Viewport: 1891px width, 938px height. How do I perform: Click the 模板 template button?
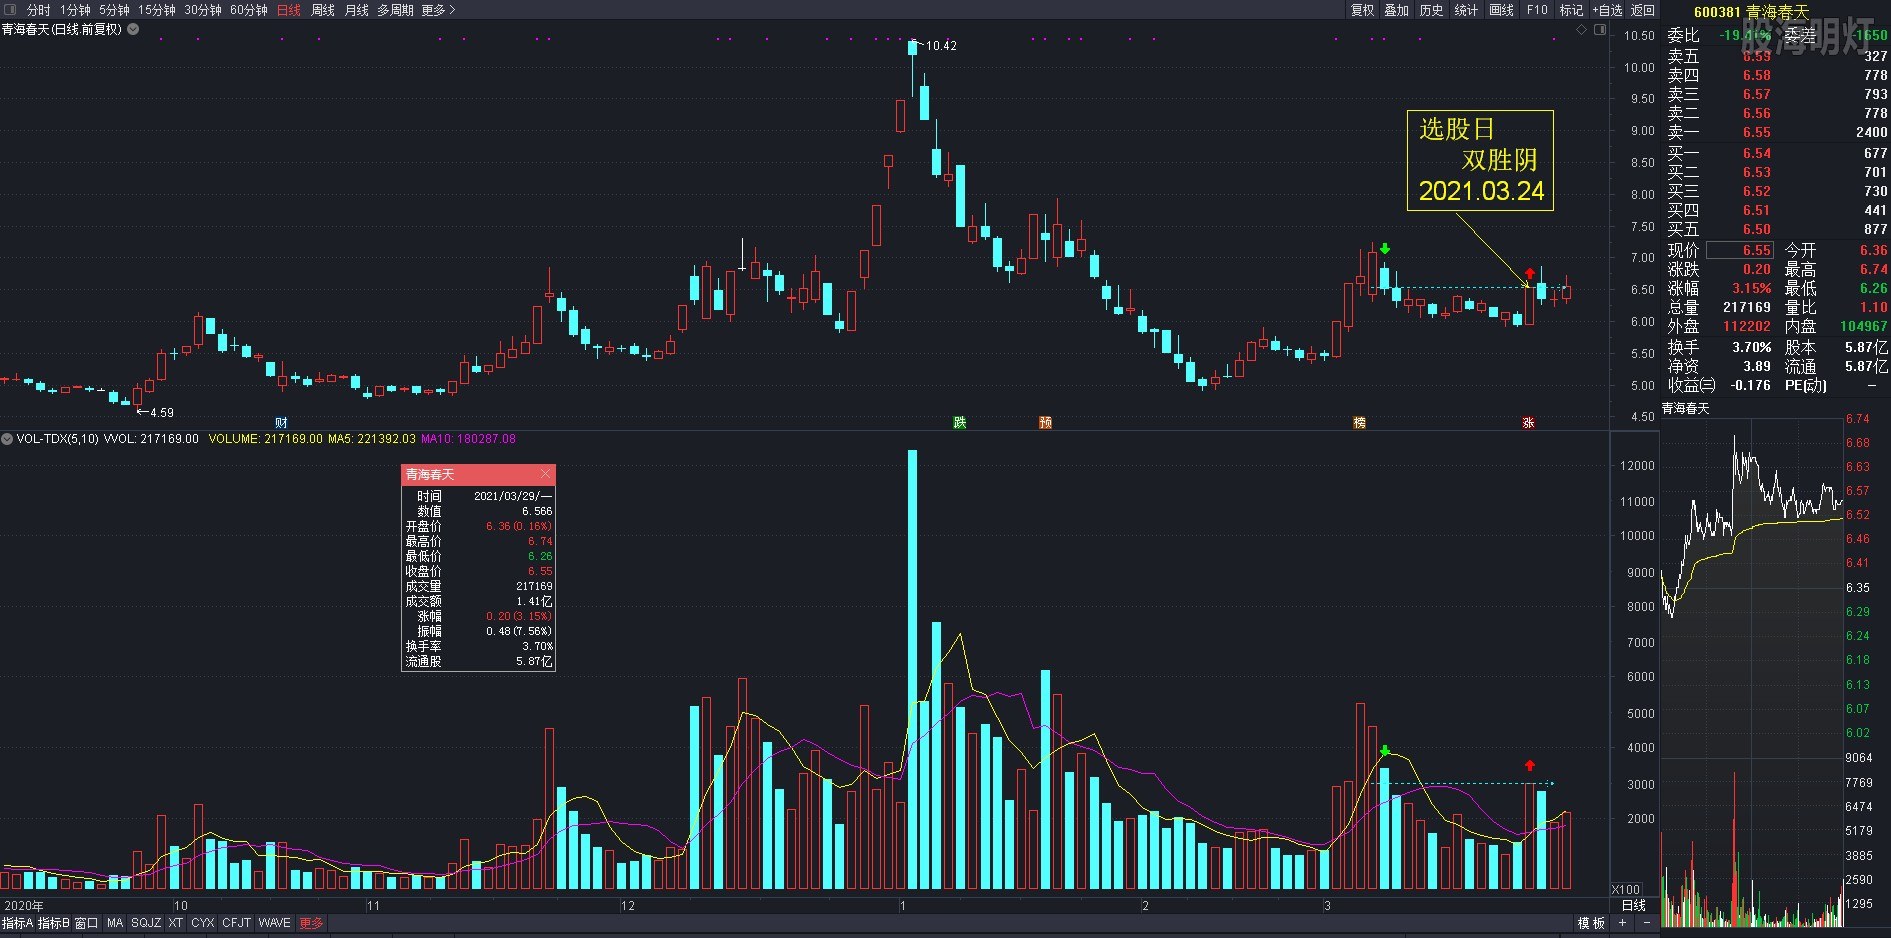click(x=1591, y=923)
